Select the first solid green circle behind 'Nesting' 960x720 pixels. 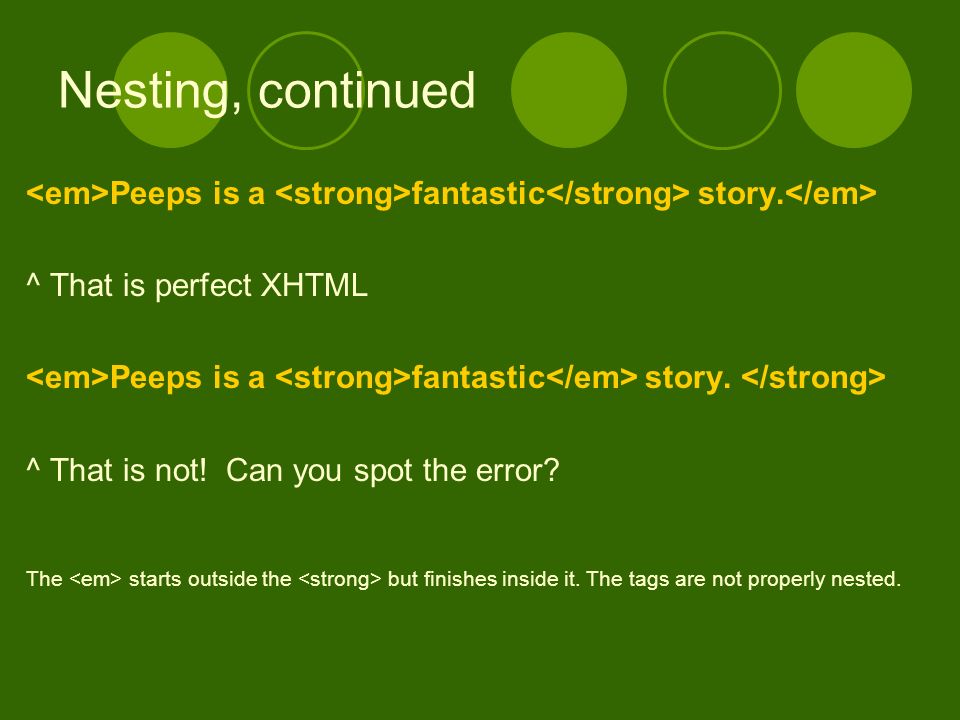[x=171, y=90]
